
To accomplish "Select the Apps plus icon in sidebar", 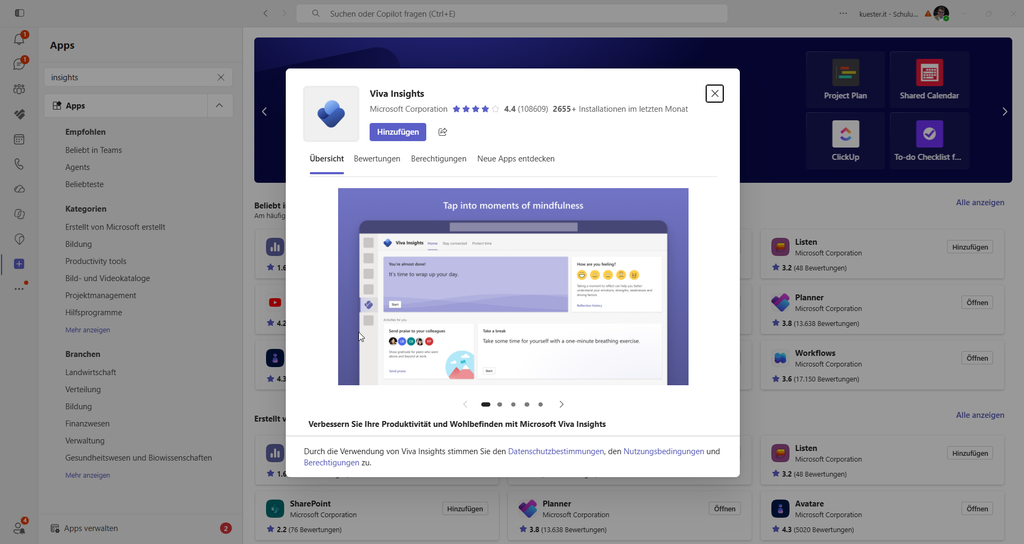I will point(19,264).
